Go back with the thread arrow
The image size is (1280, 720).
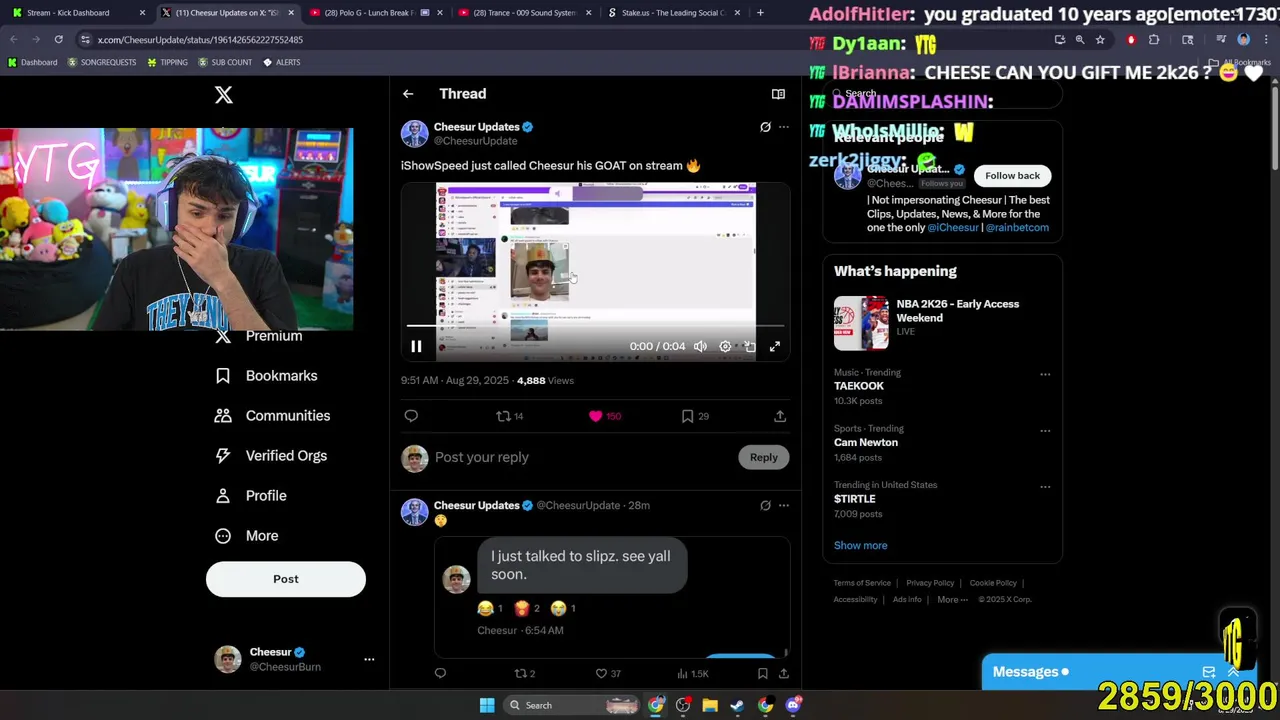[408, 94]
